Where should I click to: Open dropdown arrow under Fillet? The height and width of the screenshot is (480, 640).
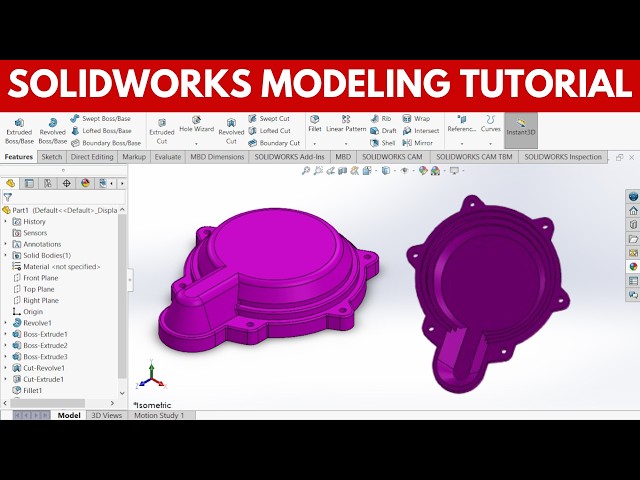click(315, 144)
